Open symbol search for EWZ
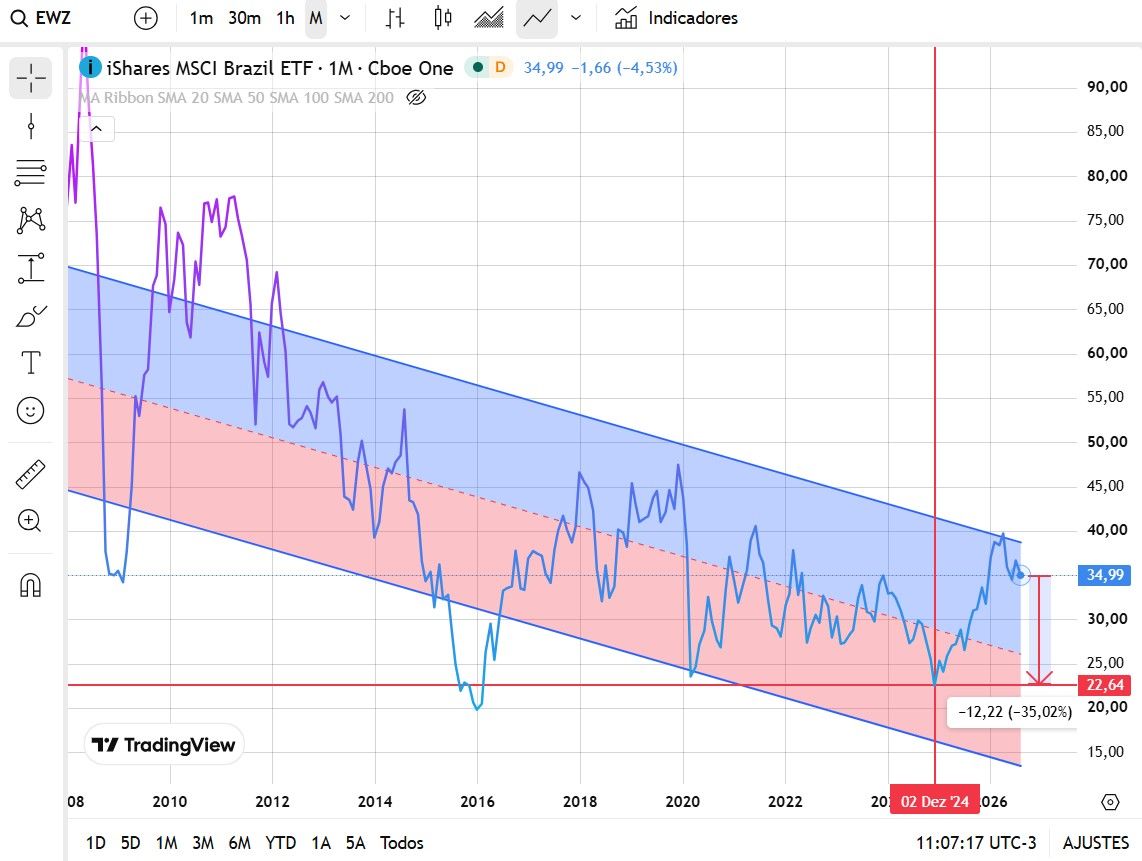The height and width of the screenshot is (861, 1142). pyautogui.click(x=42, y=17)
